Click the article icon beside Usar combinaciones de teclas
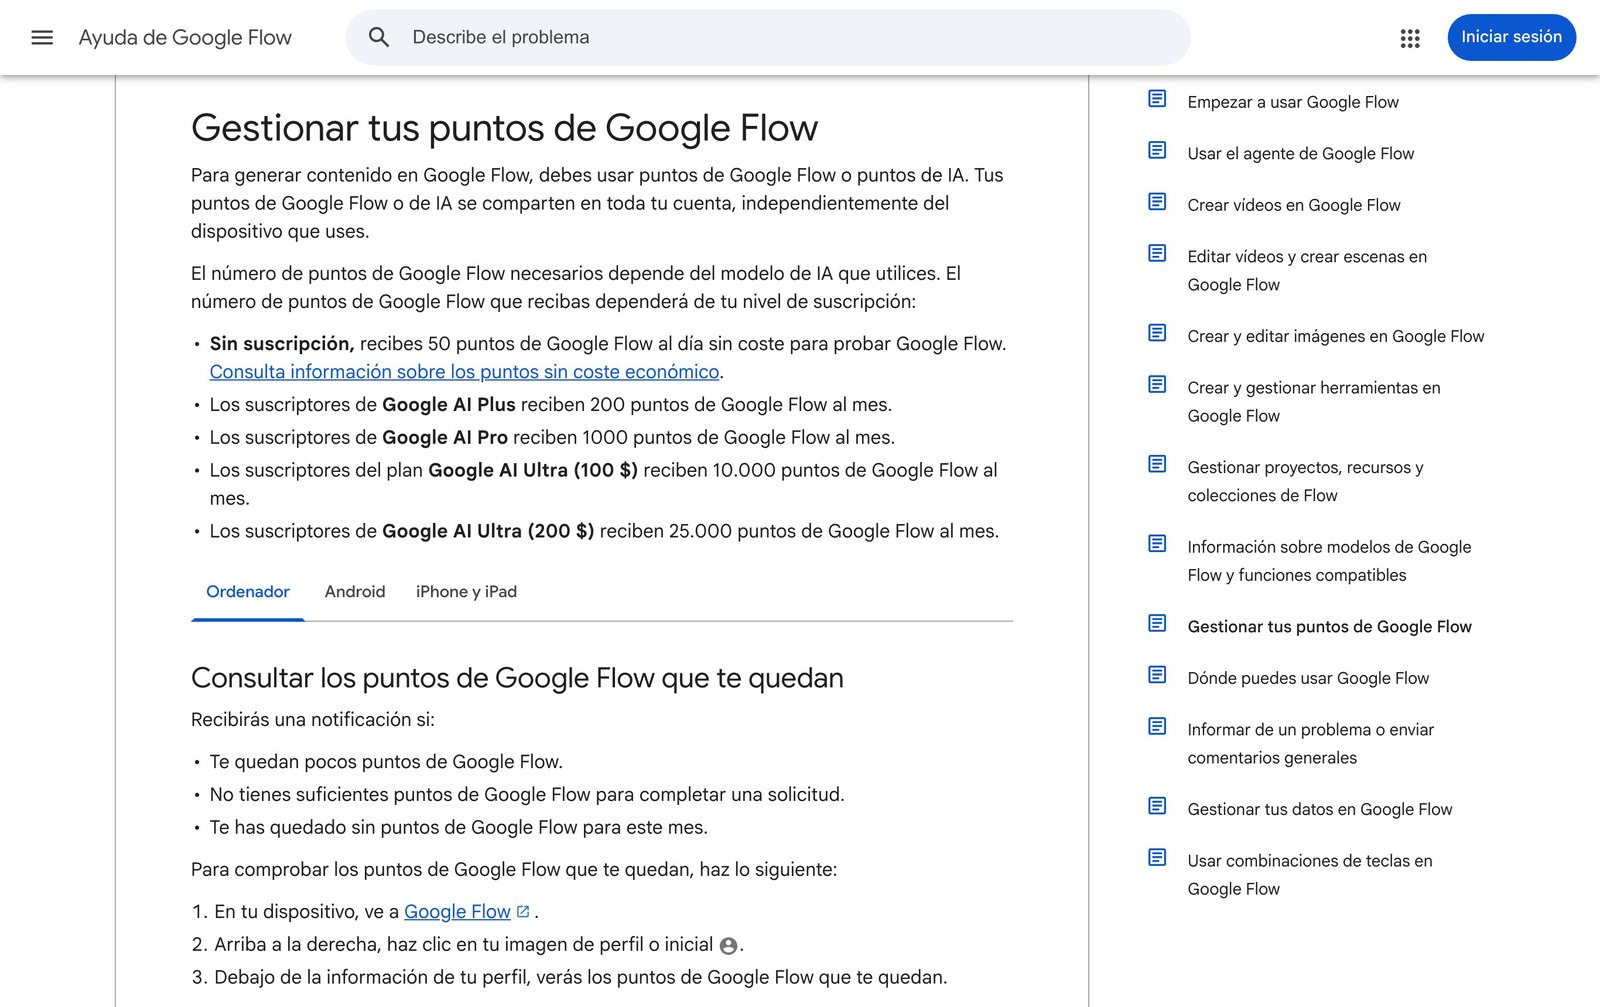This screenshot has height=1007, width=1600. pyautogui.click(x=1157, y=858)
